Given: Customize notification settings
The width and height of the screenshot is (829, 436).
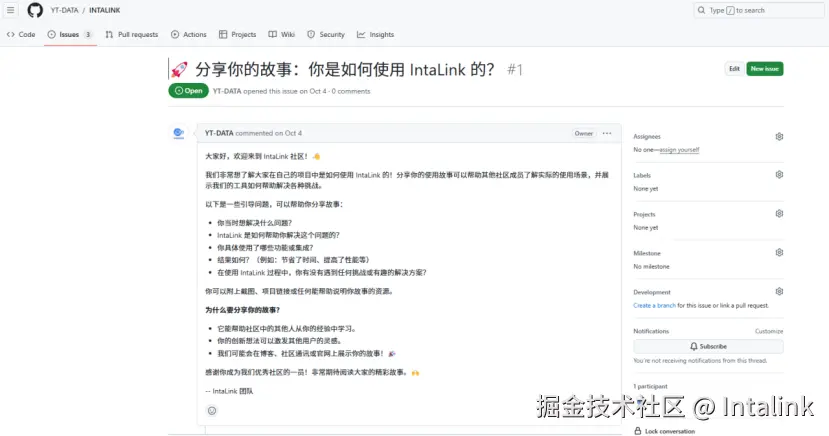Looking at the screenshot, I should coord(769,331).
